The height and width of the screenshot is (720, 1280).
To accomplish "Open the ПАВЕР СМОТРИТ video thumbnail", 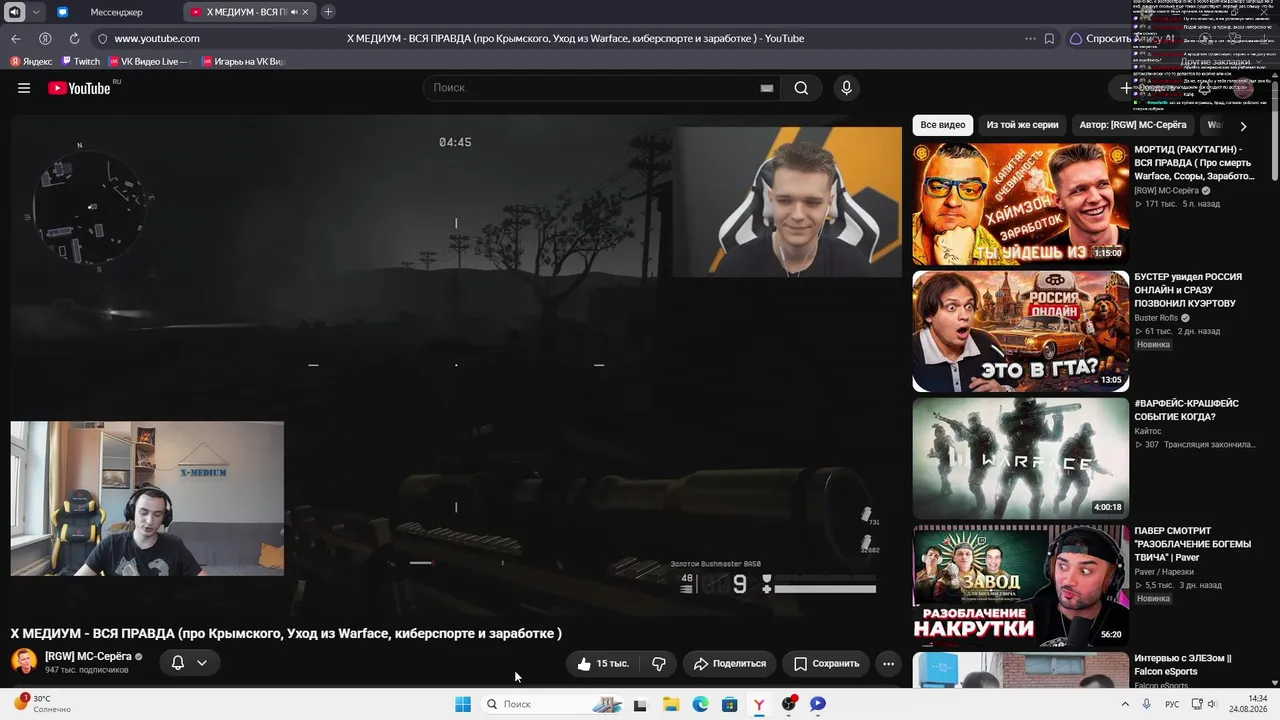I will tap(1021, 585).
